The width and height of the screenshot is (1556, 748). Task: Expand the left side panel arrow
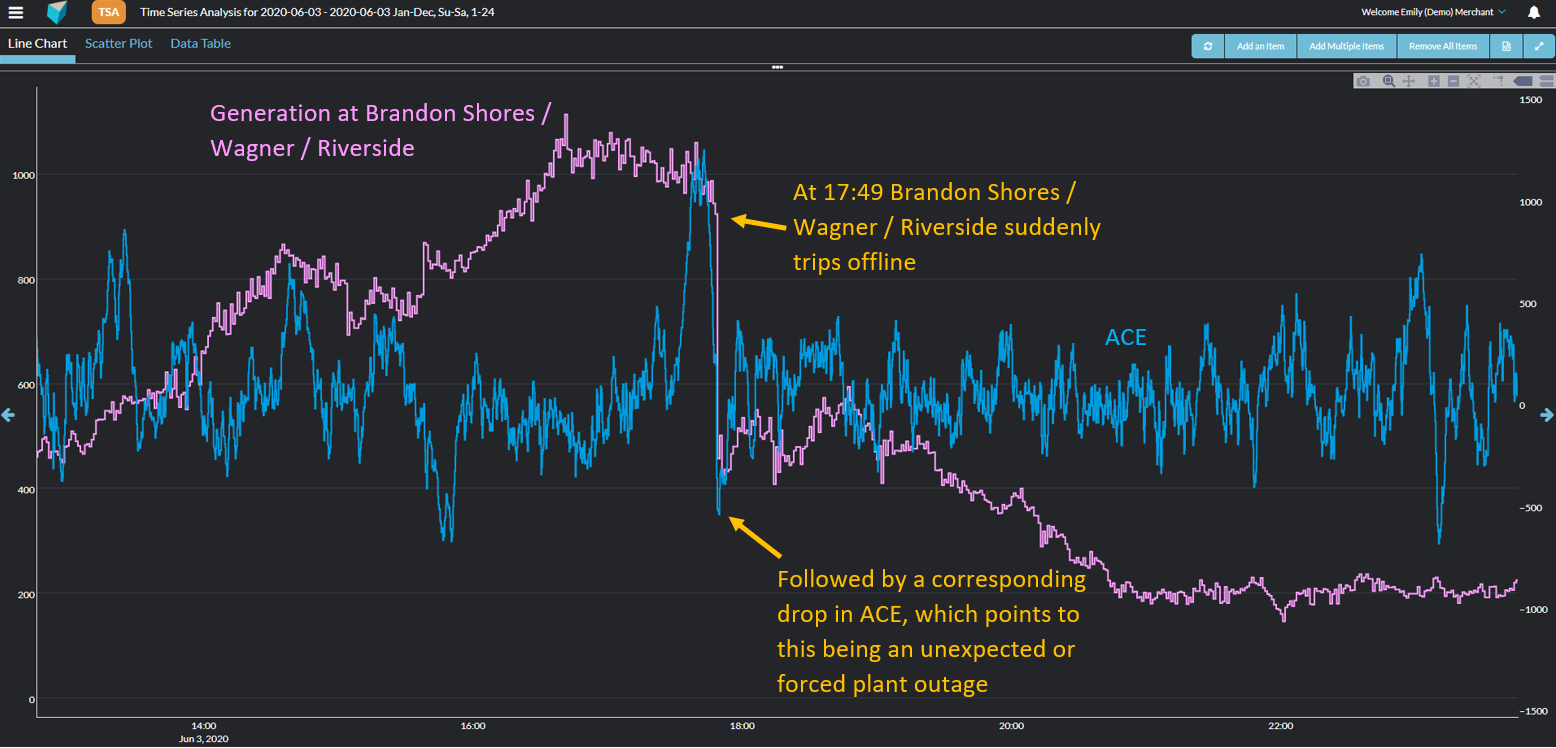(8, 415)
